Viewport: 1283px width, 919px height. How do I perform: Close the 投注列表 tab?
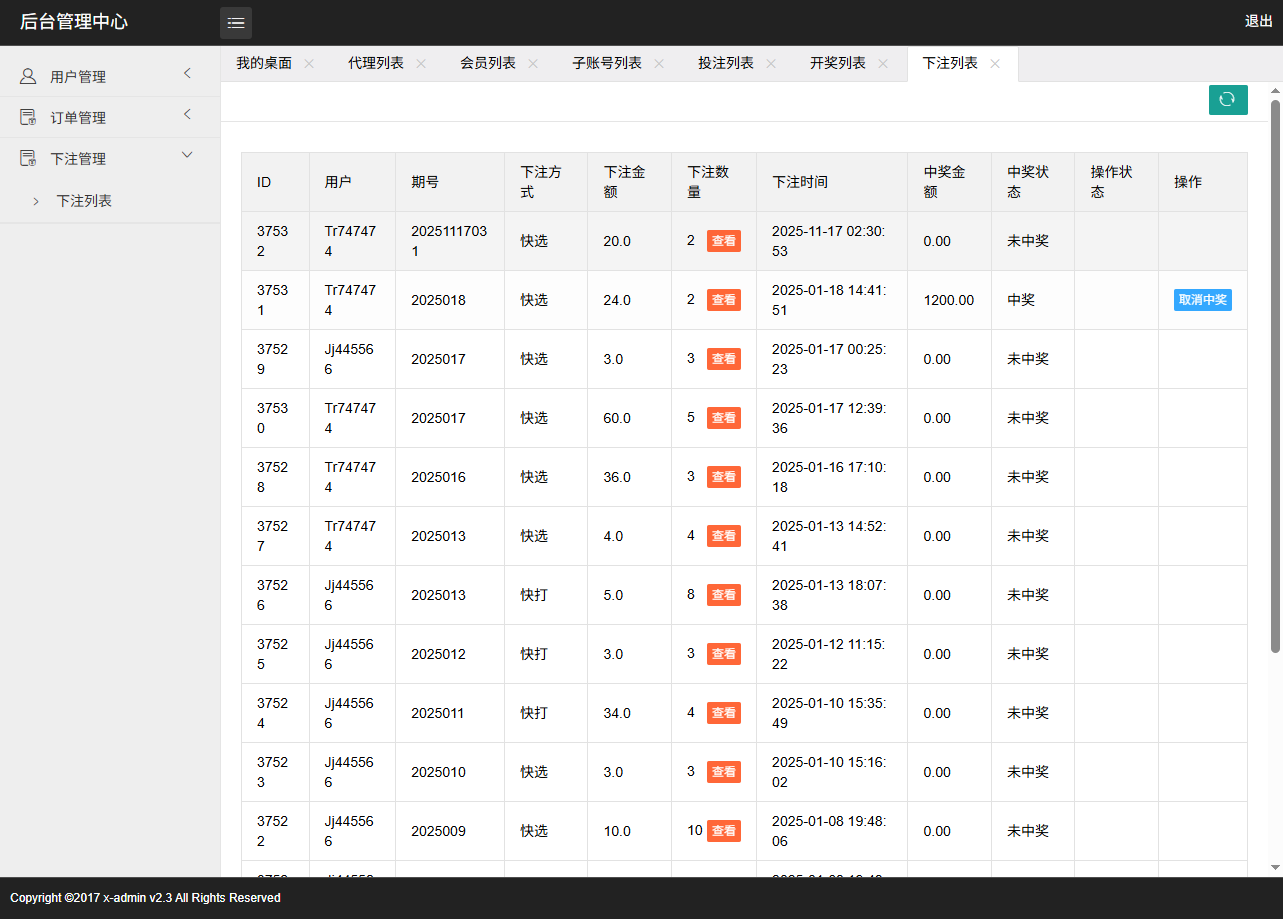coord(770,62)
